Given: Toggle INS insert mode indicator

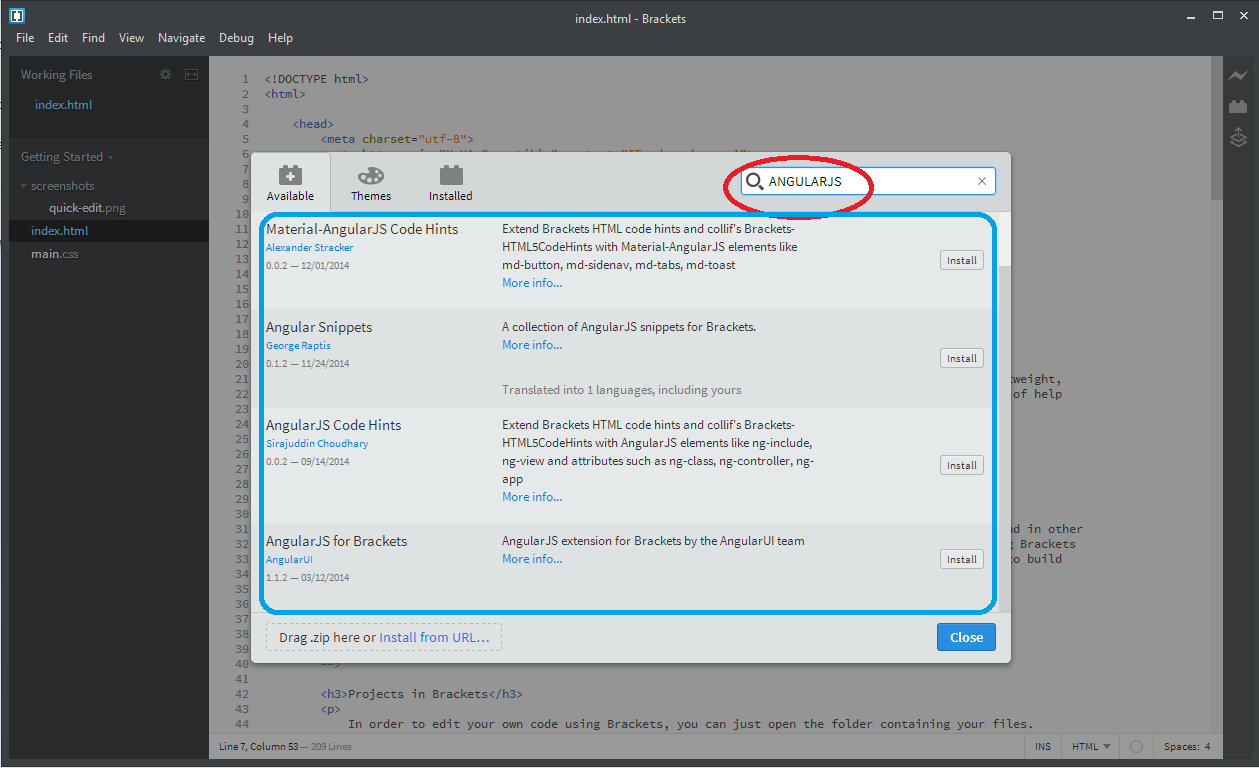Looking at the screenshot, I should coord(1043,746).
